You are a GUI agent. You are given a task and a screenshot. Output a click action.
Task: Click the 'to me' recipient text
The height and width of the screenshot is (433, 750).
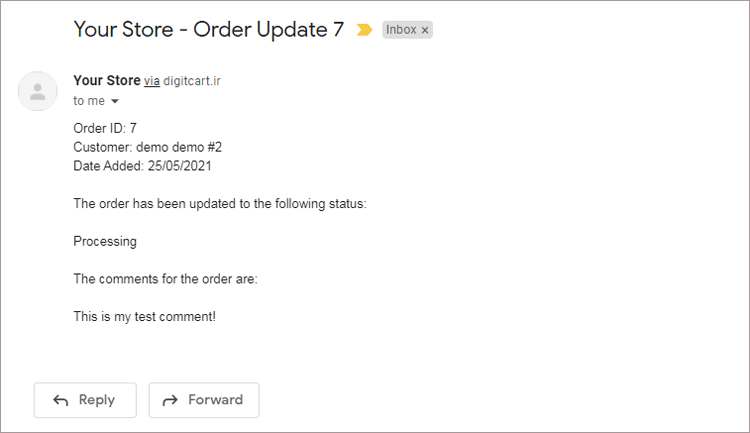[89, 101]
